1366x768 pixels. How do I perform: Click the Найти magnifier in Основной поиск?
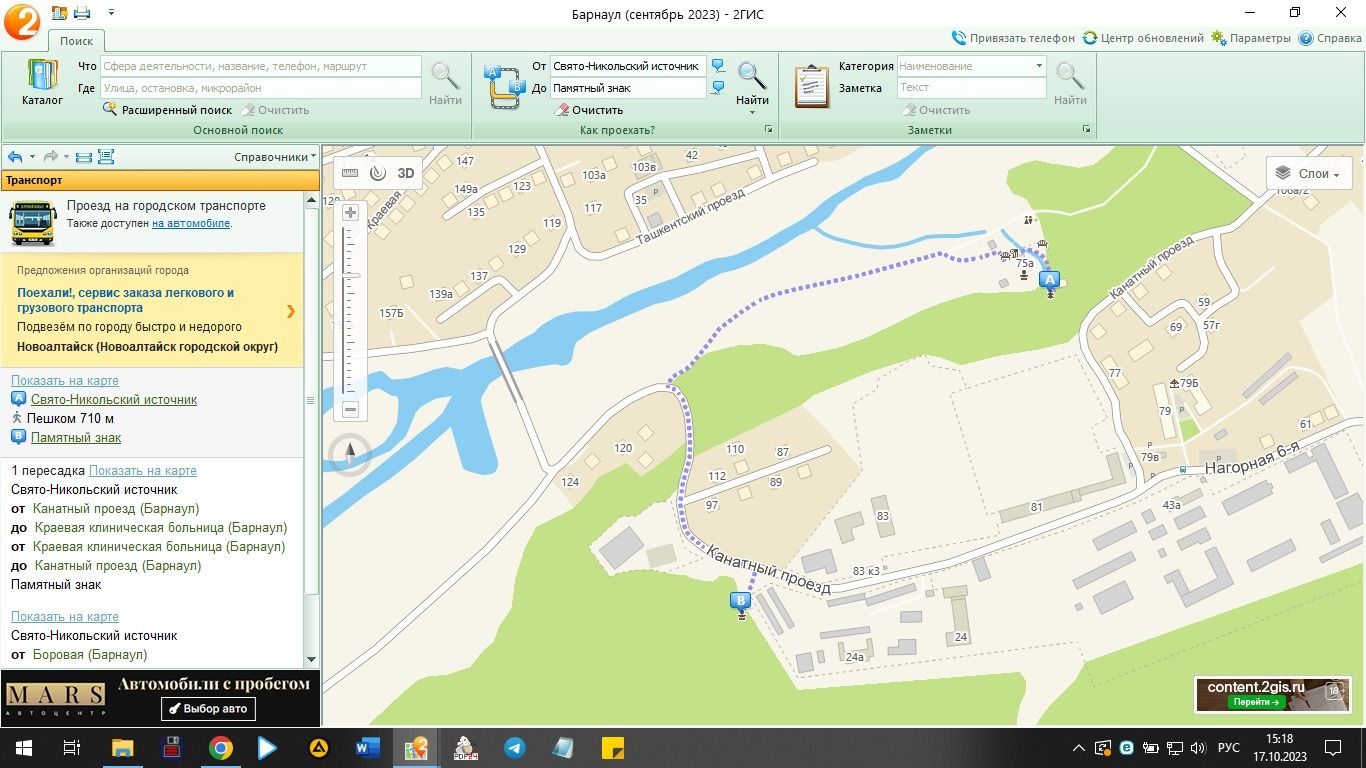pyautogui.click(x=445, y=83)
